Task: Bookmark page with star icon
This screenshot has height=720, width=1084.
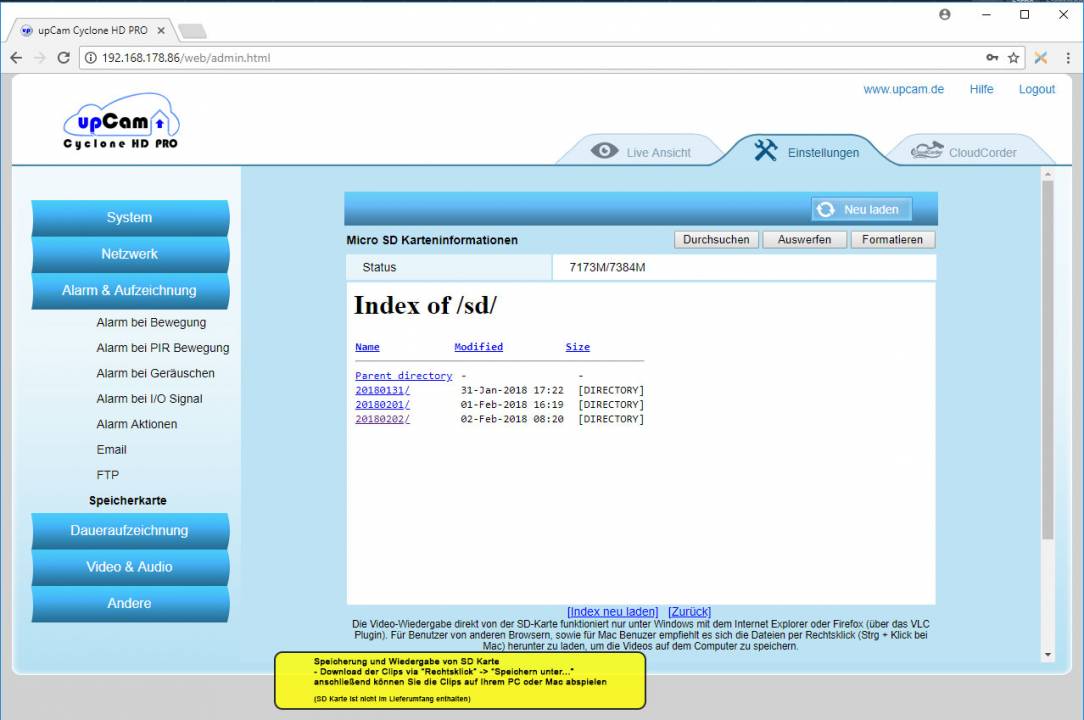Action: 1013,58
